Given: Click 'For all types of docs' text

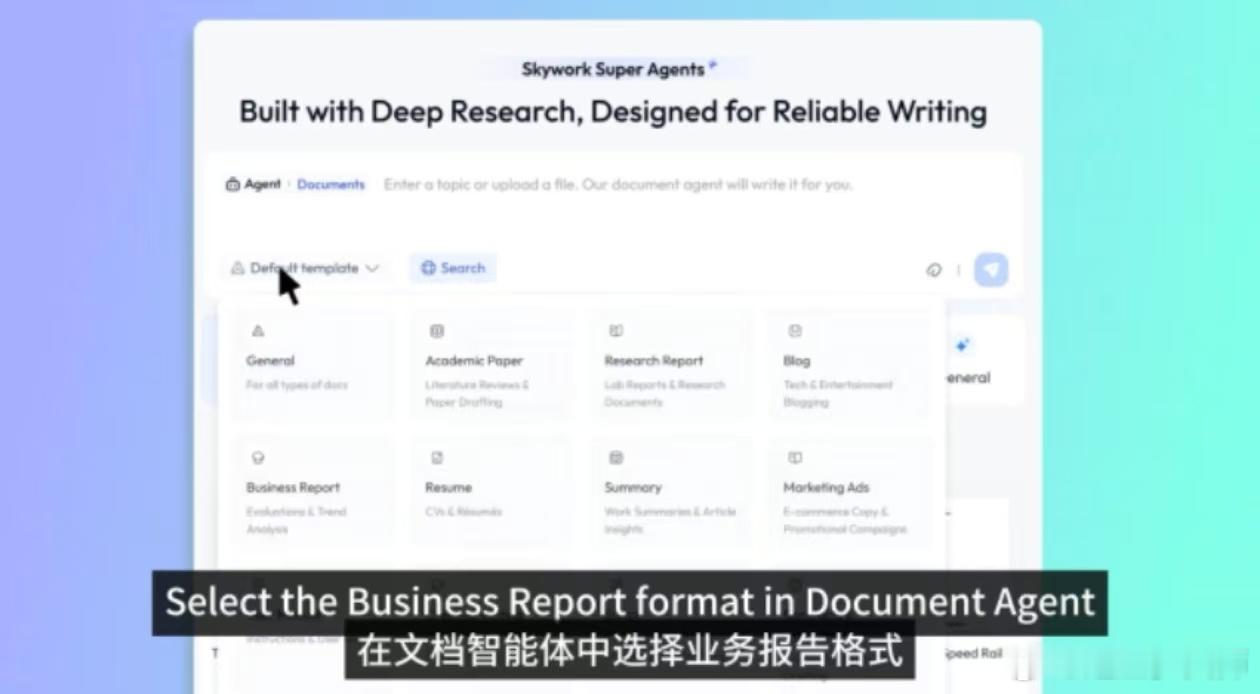Looking at the screenshot, I should (297, 385).
